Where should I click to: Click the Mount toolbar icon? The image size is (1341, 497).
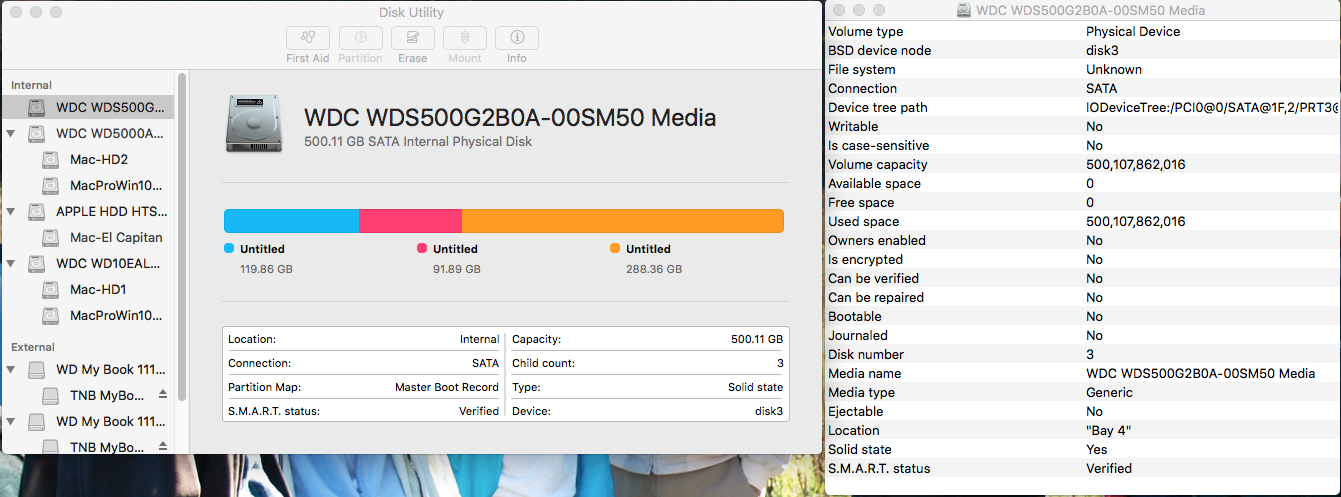pyautogui.click(x=464, y=38)
